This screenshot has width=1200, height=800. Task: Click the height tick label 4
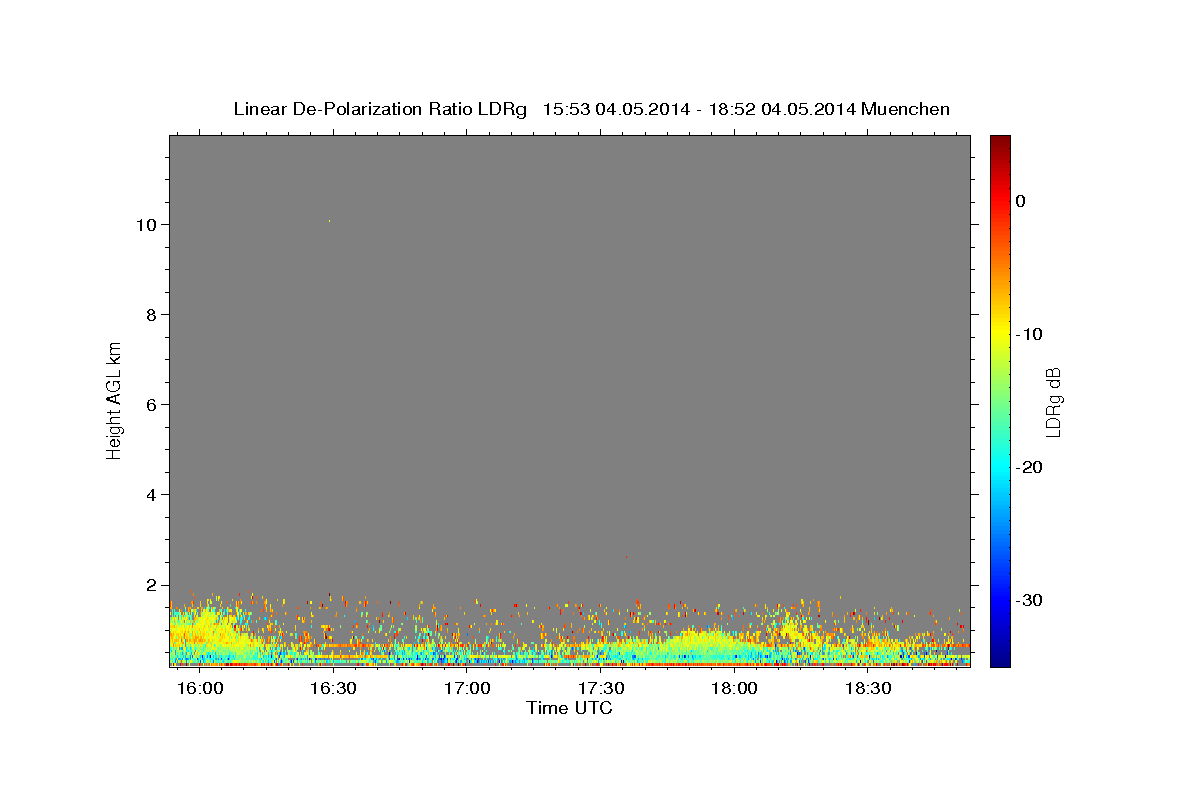coord(151,495)
